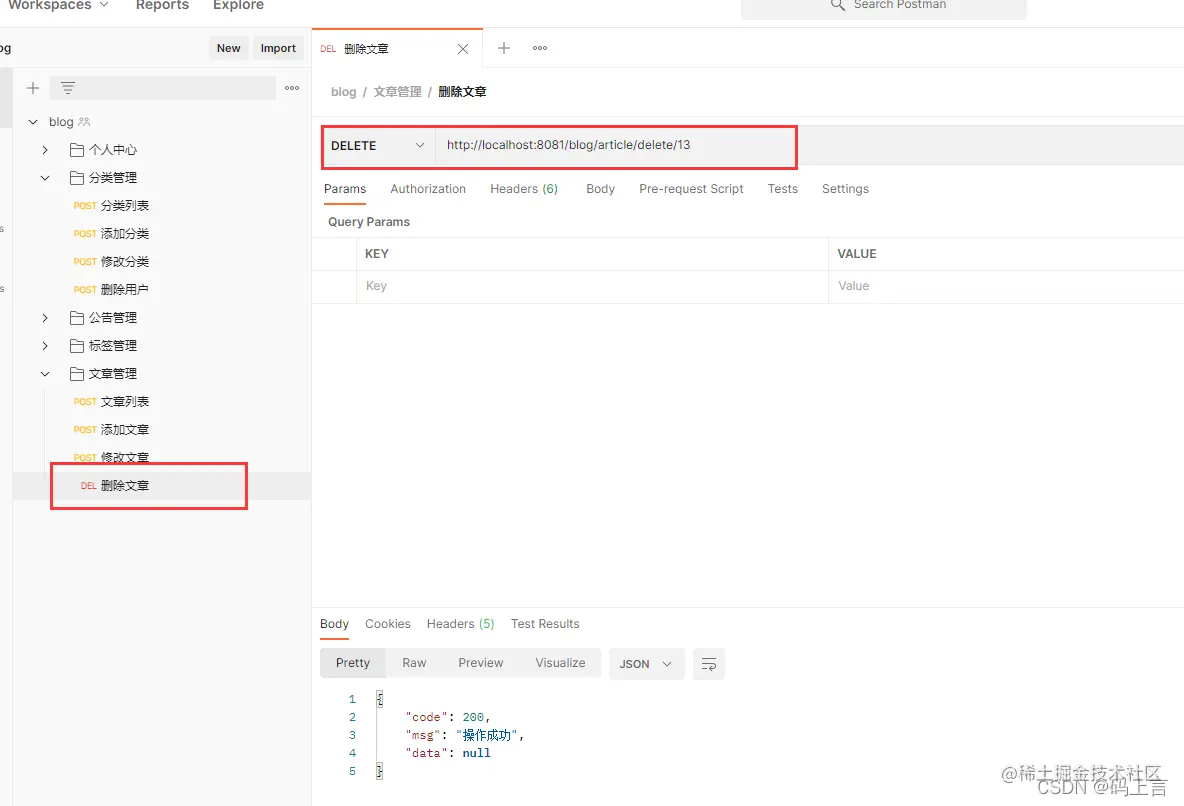Image resolution: width=1184 pixels, height=806 pixels.
Task: Expand the 标签管理 folder chevron
Action: [x=45, y=345]
